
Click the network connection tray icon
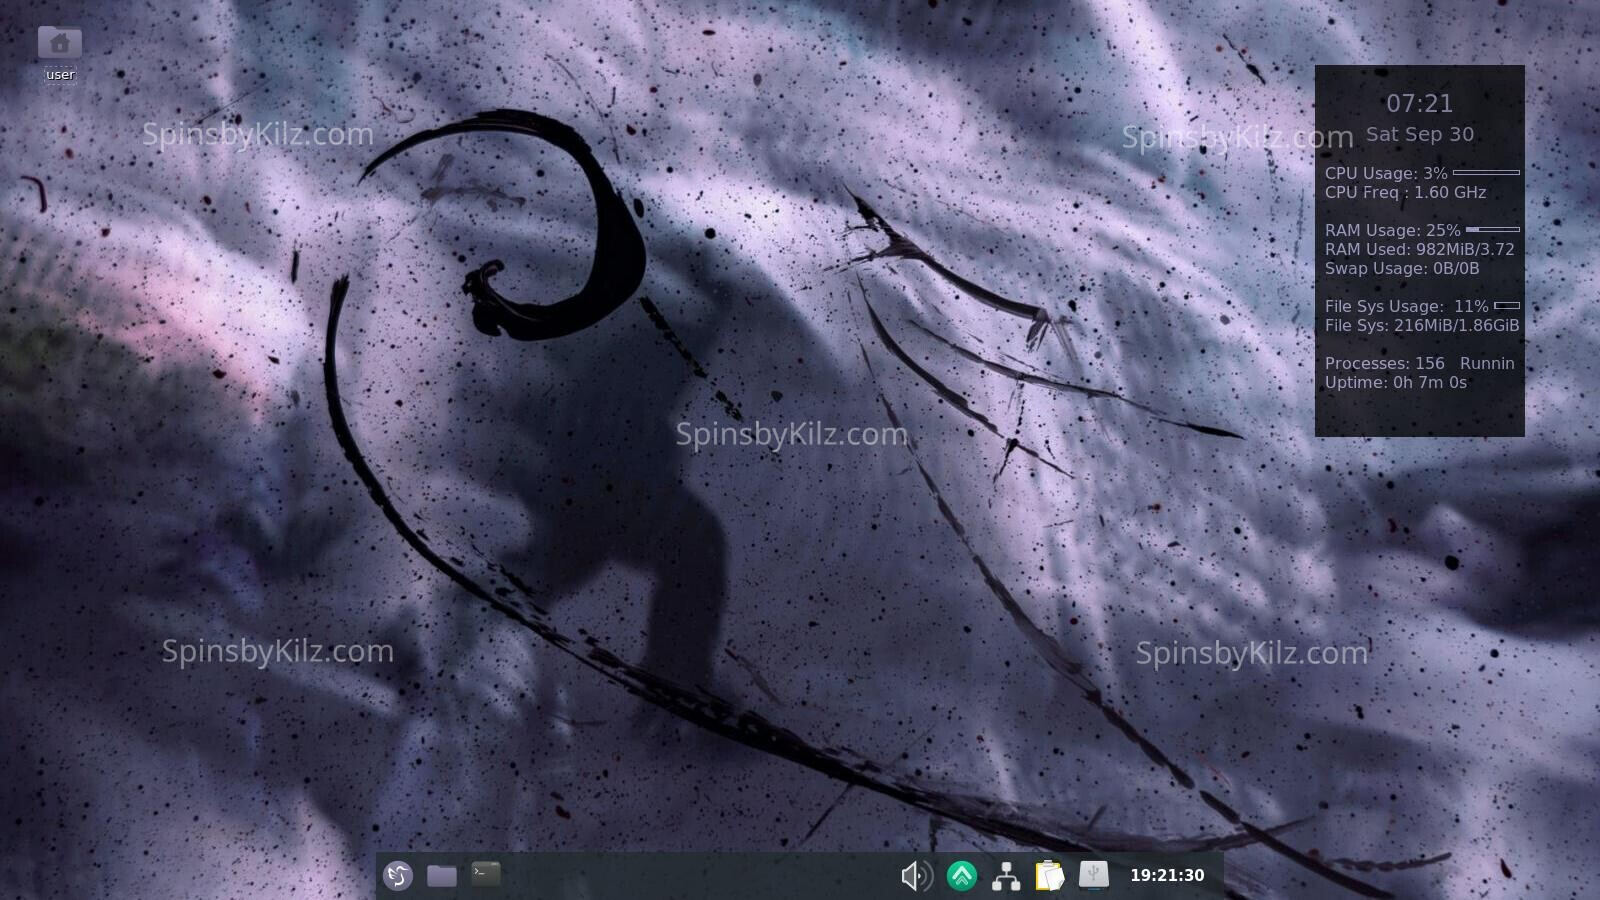point(1005,876)
